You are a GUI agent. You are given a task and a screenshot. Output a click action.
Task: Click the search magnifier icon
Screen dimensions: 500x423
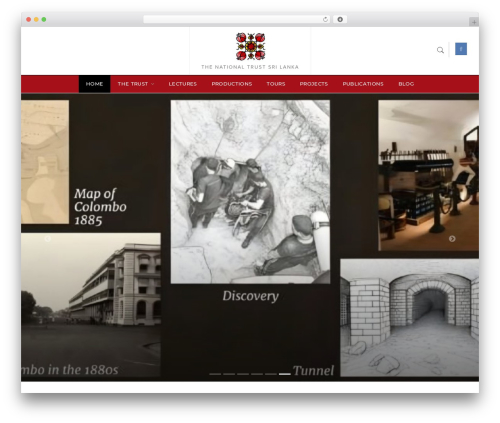(x=440, y=50)
